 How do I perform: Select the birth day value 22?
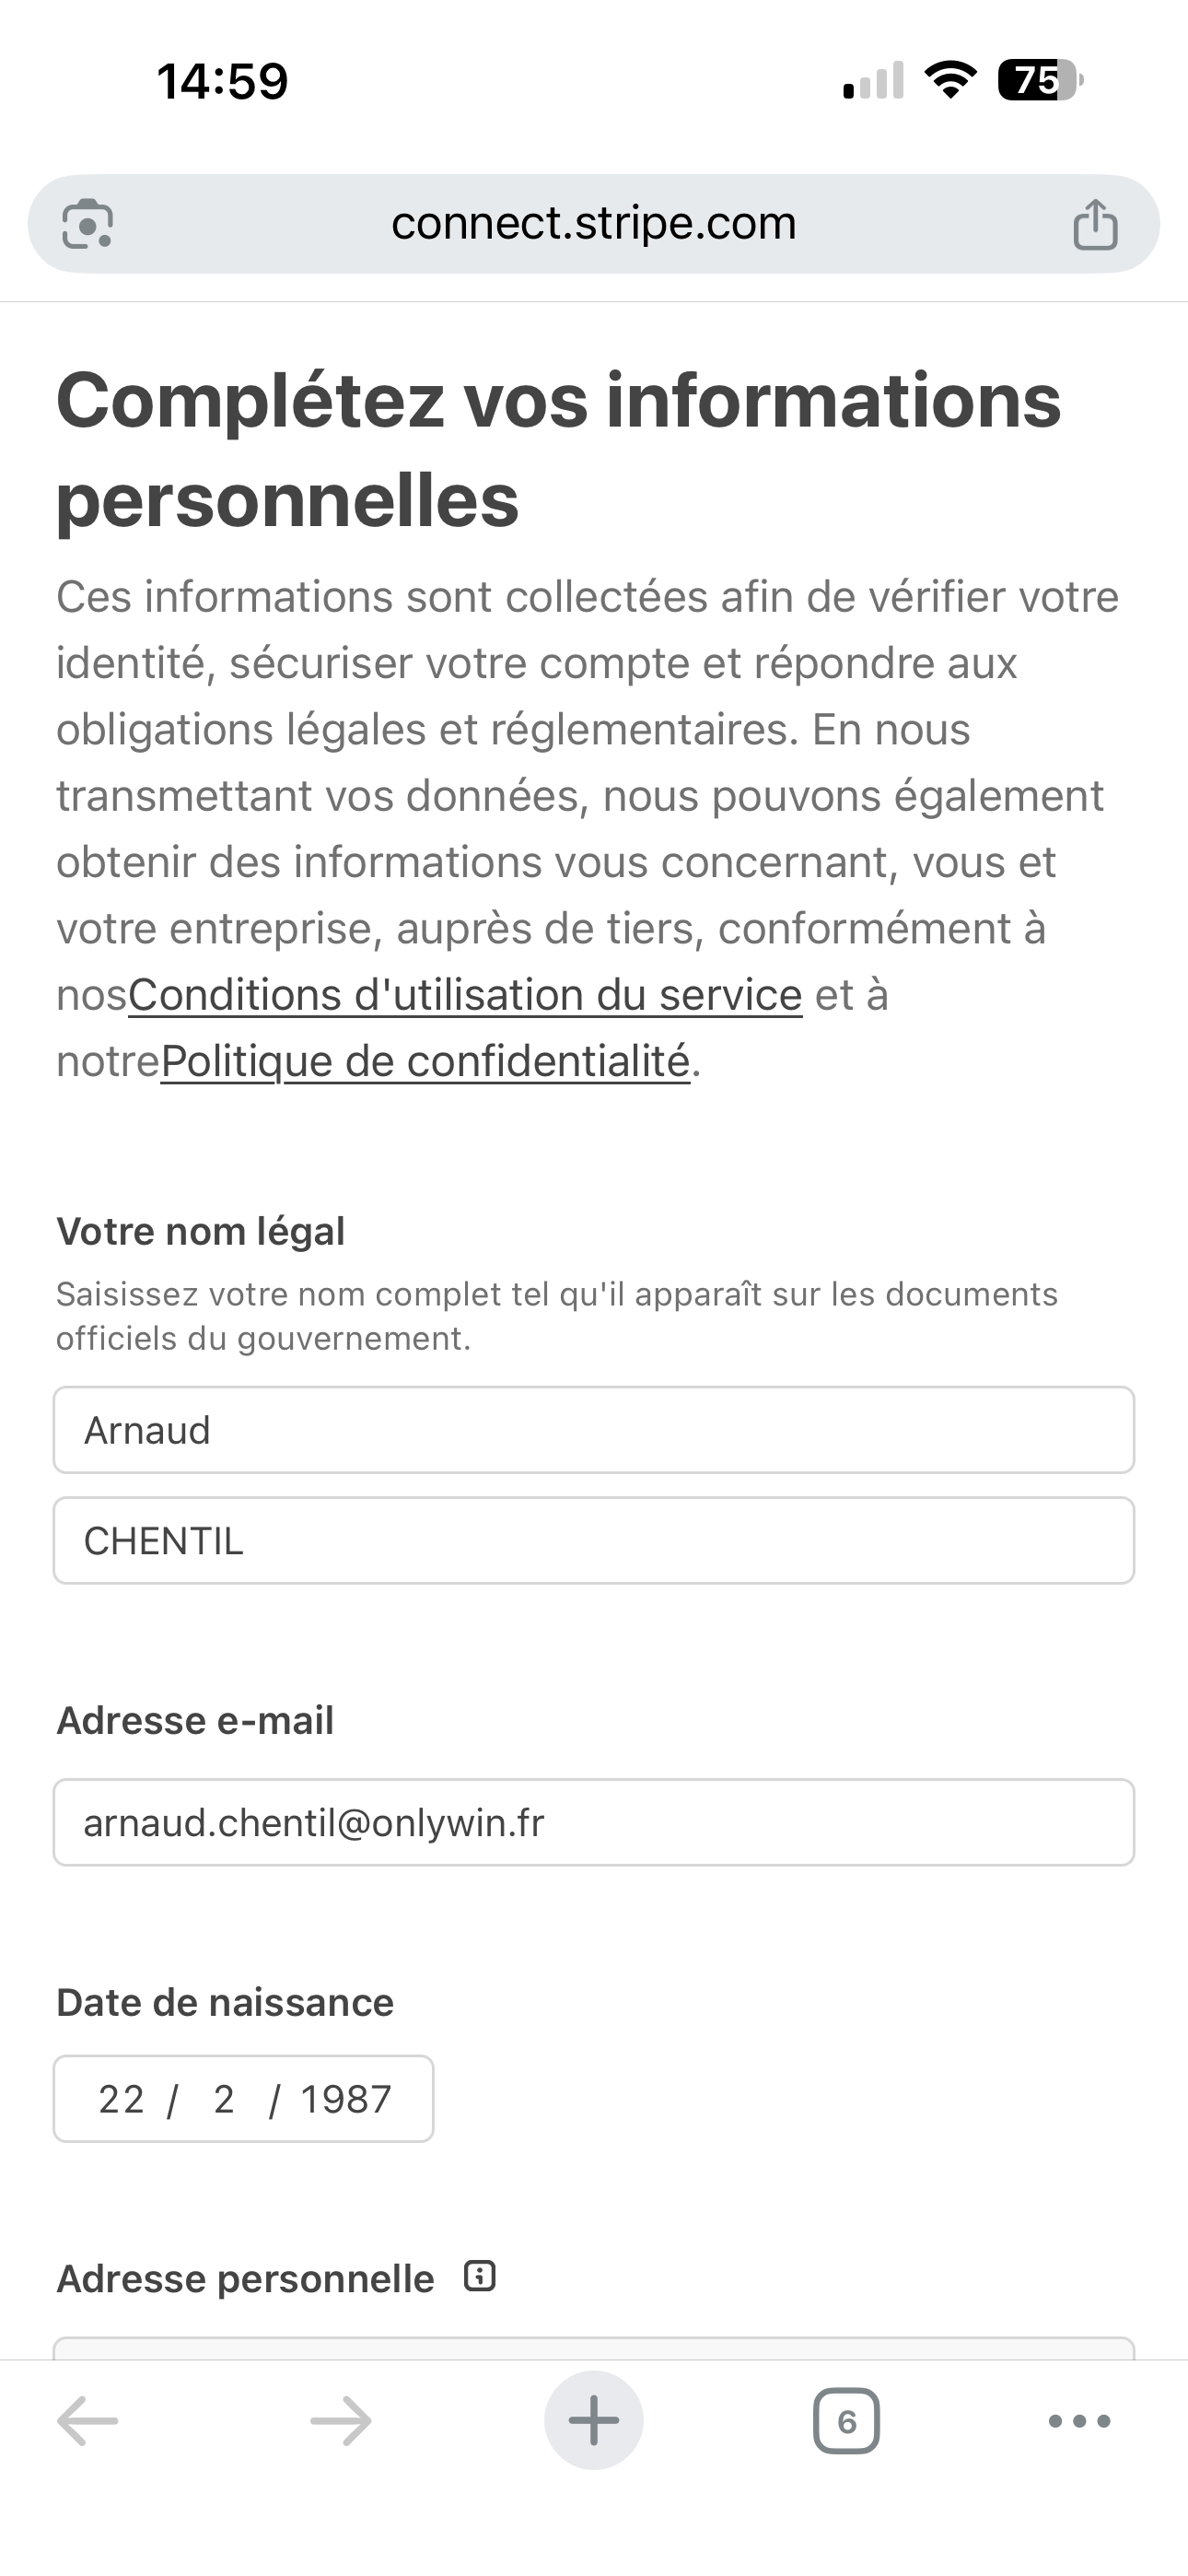click(121, 2099)
